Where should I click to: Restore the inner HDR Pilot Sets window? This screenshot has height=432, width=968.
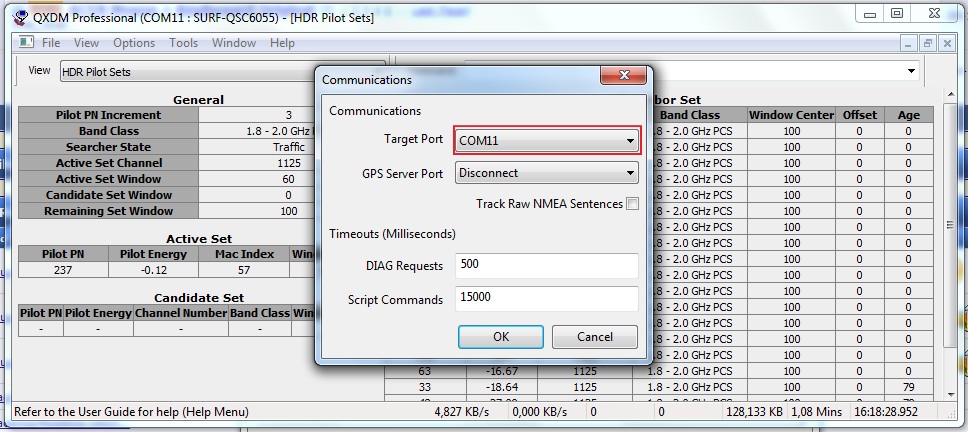click(928, 43)
